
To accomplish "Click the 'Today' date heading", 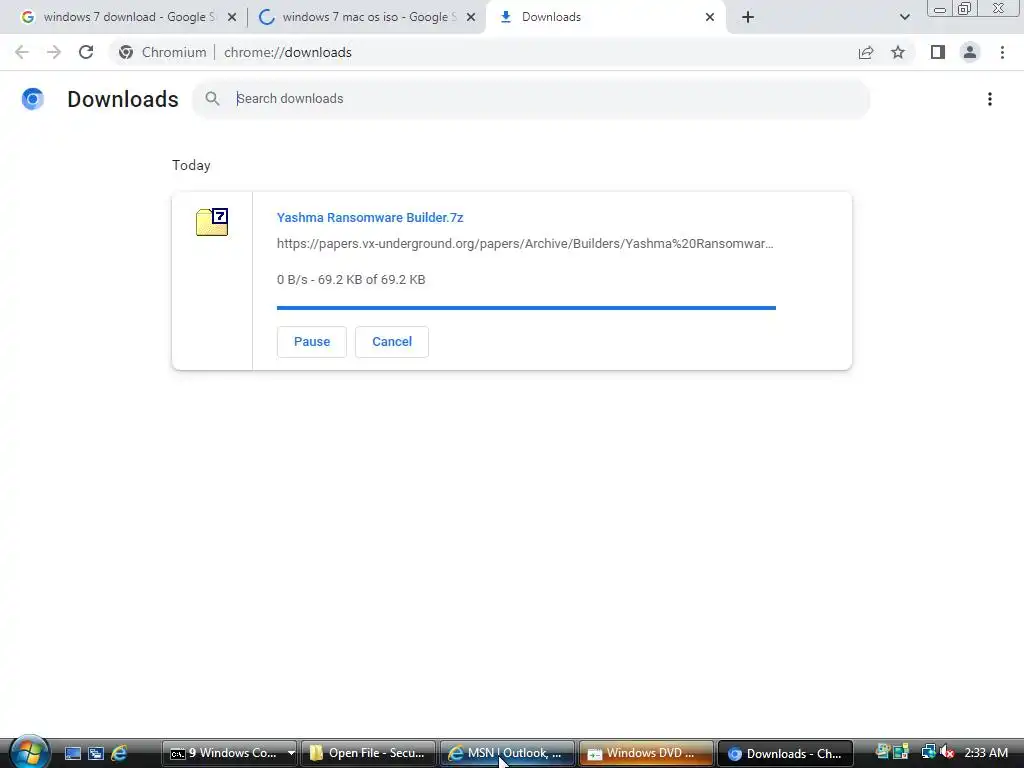I will (x=191, y=165).
